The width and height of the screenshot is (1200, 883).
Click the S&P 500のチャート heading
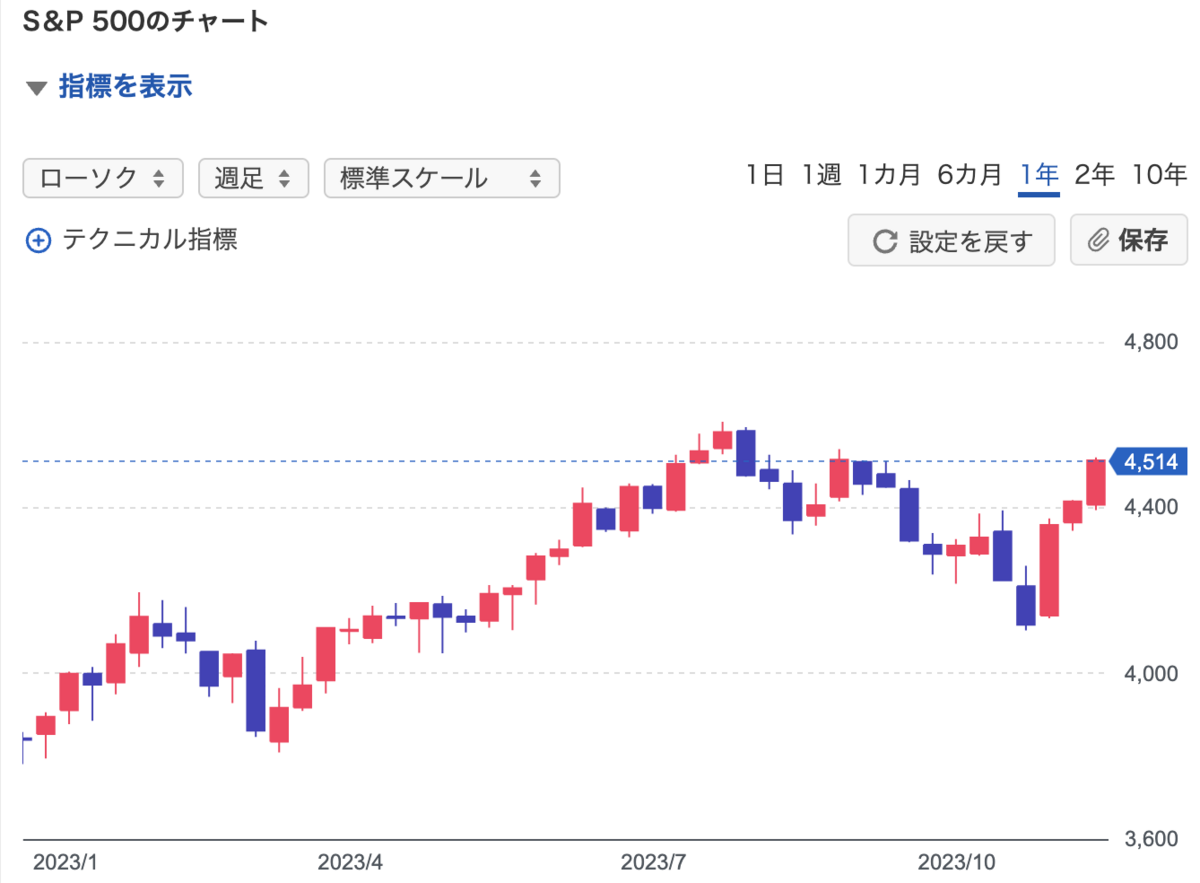click(146, 21)
